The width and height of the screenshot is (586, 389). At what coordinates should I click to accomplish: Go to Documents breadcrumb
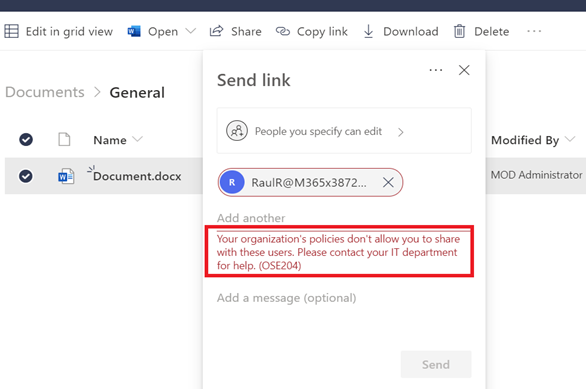pos(45,92)
